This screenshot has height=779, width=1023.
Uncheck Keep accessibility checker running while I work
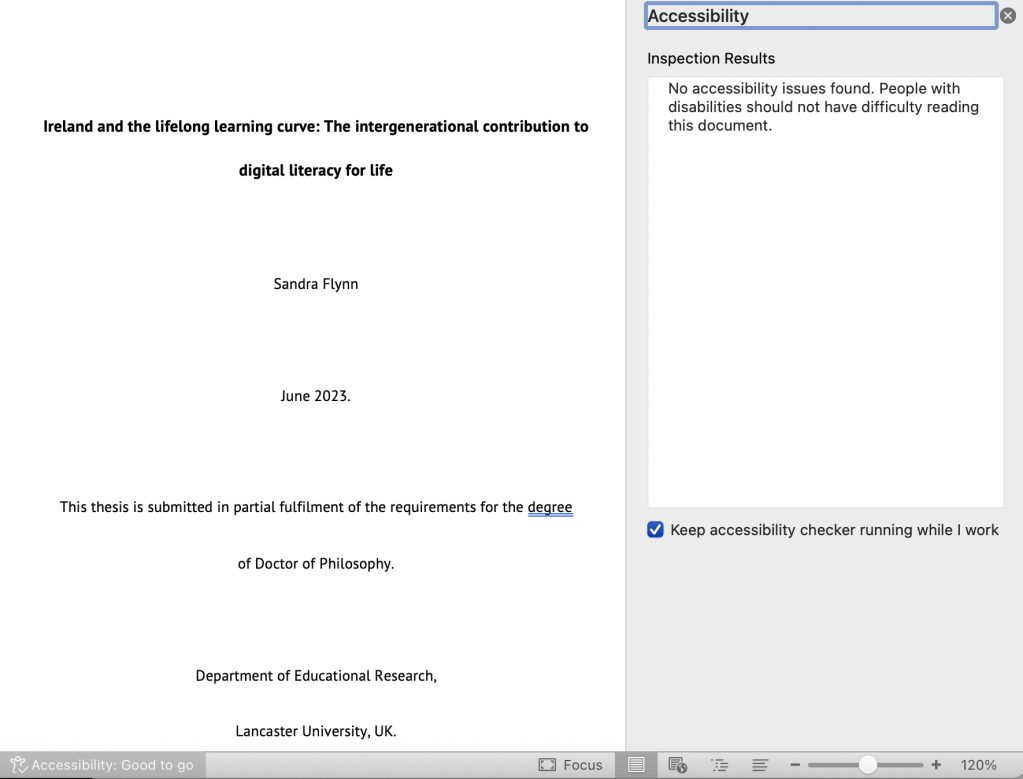pyautogui.click(x=656, y=530)
